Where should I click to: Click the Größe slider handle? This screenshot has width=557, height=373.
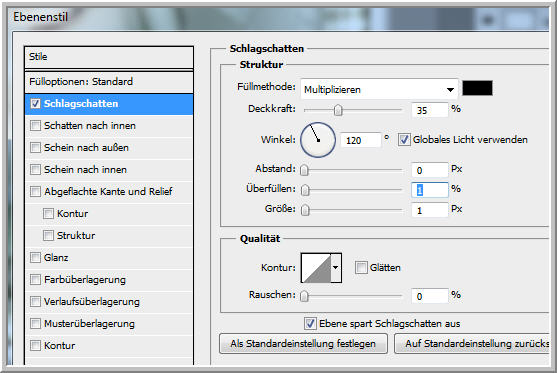[x=305, y=210]
